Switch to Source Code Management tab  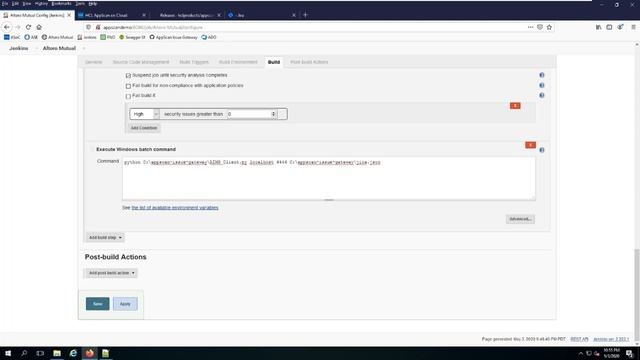(141, 62)
